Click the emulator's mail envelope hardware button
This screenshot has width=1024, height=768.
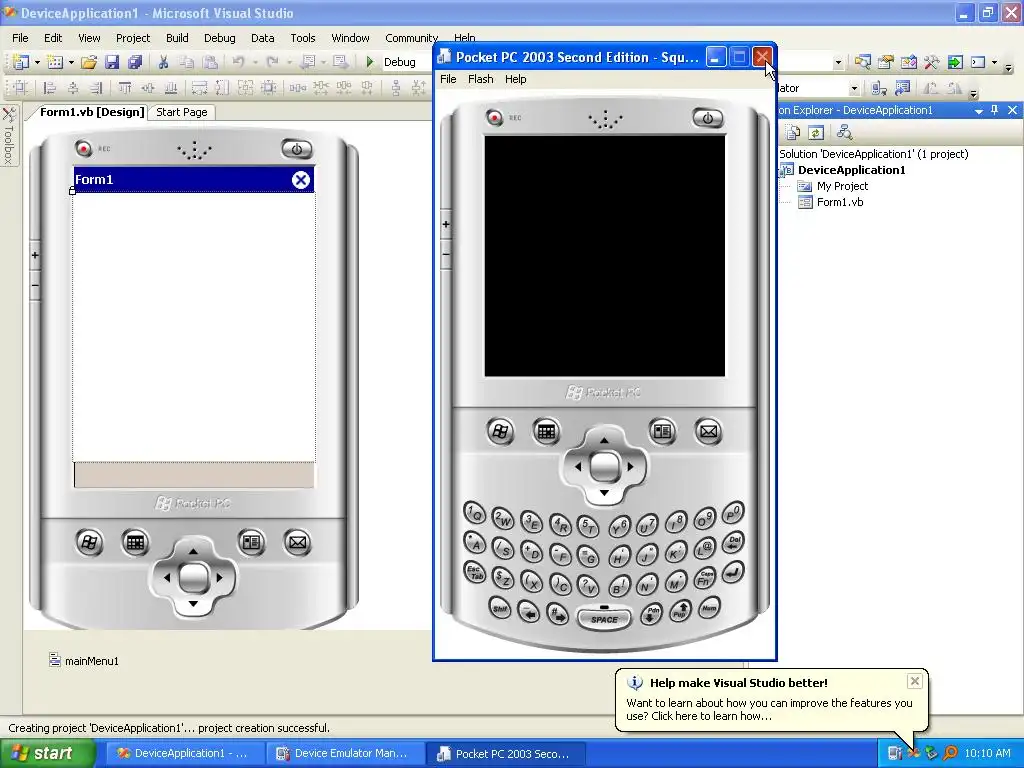(x=709, y=432)
